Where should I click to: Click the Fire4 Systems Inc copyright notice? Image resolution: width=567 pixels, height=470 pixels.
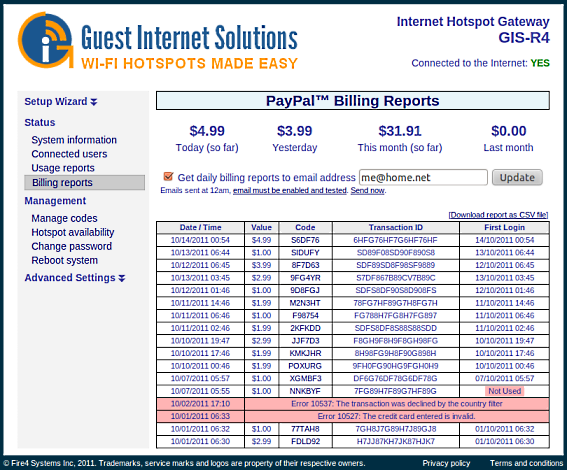pyautogui.click(x=184, y=463)
